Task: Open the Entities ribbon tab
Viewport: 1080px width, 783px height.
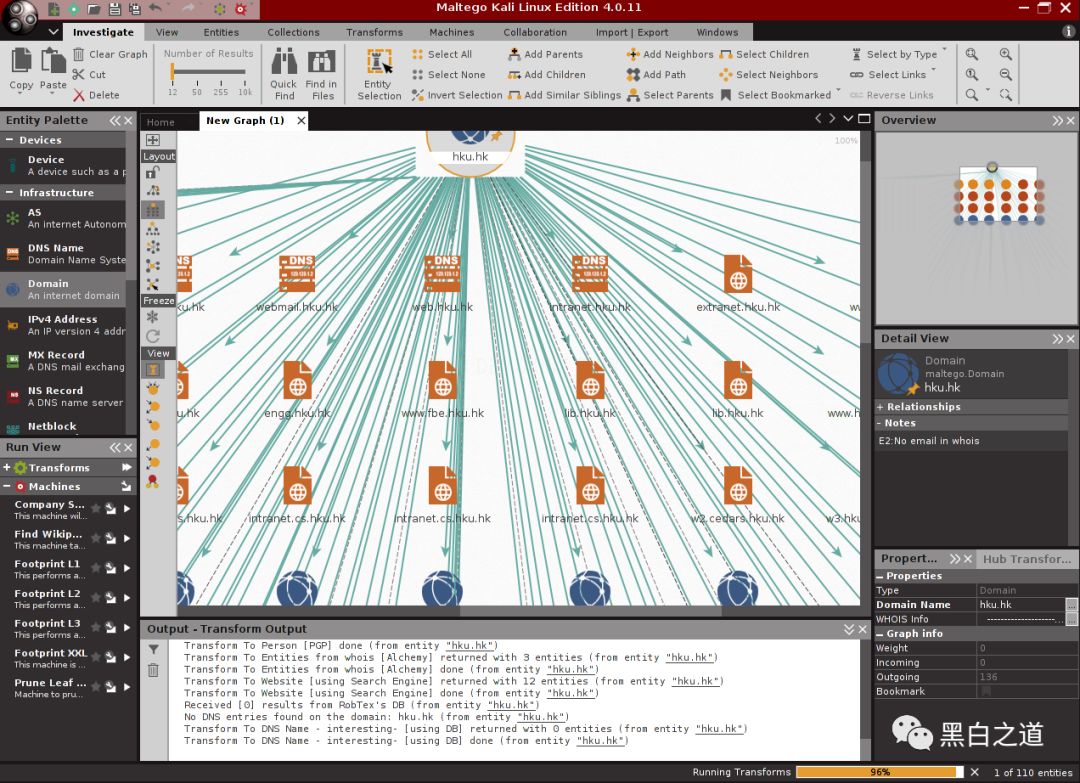Action: (221, 32)
